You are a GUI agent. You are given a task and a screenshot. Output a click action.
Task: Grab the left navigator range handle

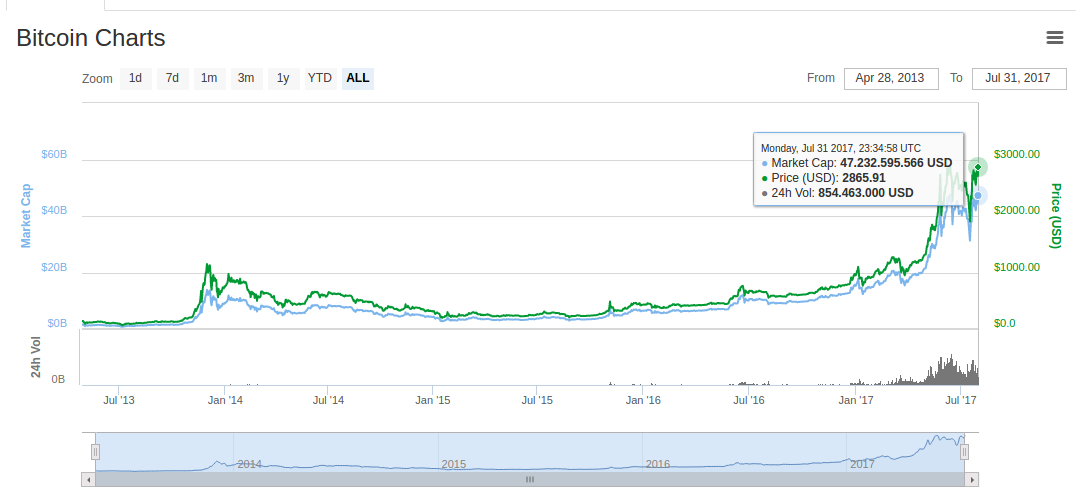coord(96,452)
